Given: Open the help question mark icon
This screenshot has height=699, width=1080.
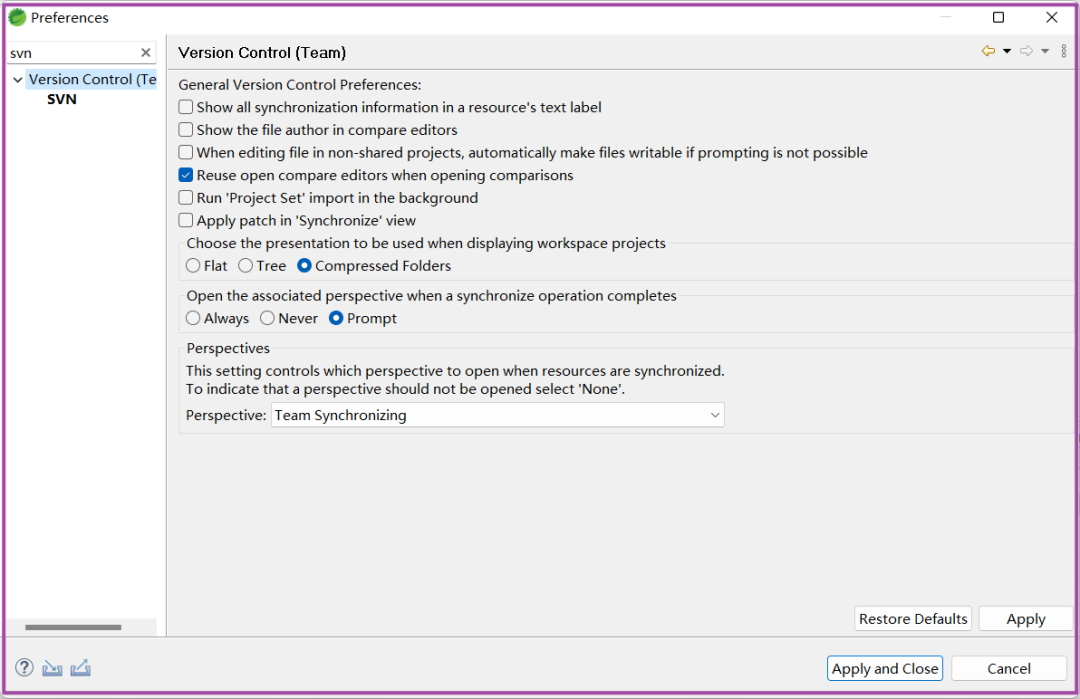Looking at the screenshot, I should [x=24, y=668].
